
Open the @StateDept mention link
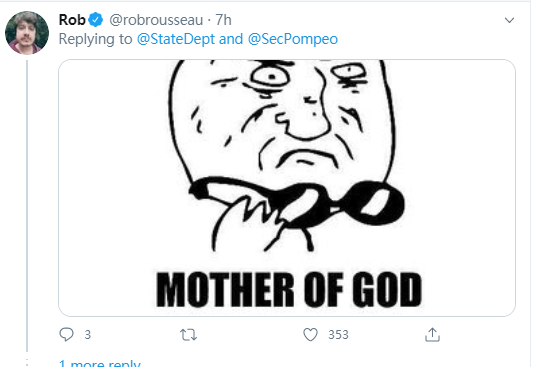(x=176, y=39)
